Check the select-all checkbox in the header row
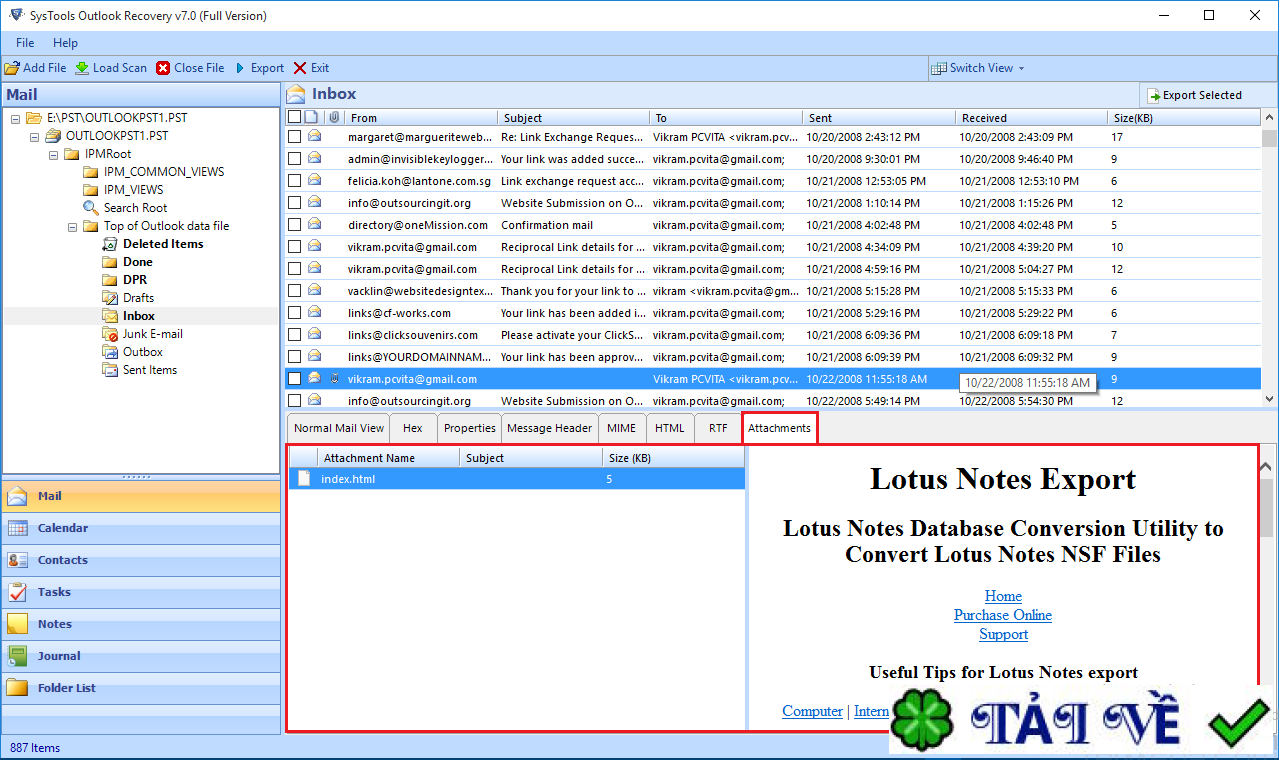The image size is (1279, 760). [x=295, y=117]
